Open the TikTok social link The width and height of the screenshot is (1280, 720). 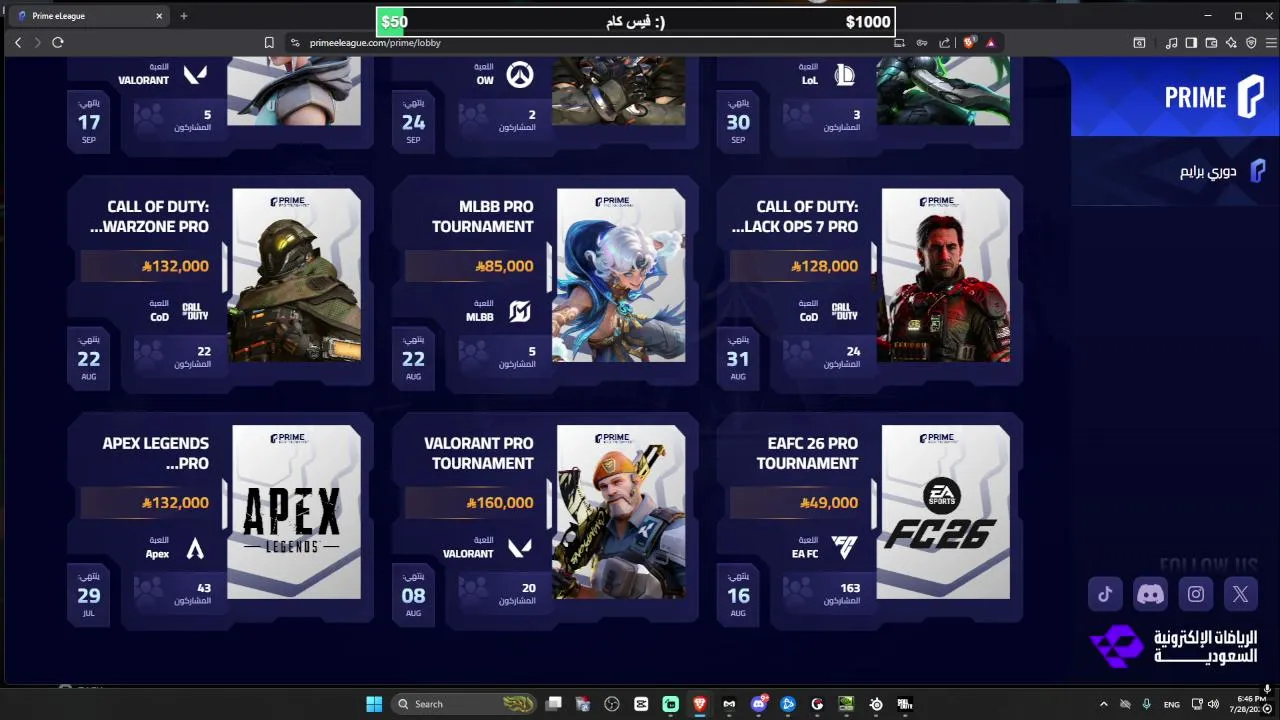point(1105,594)
